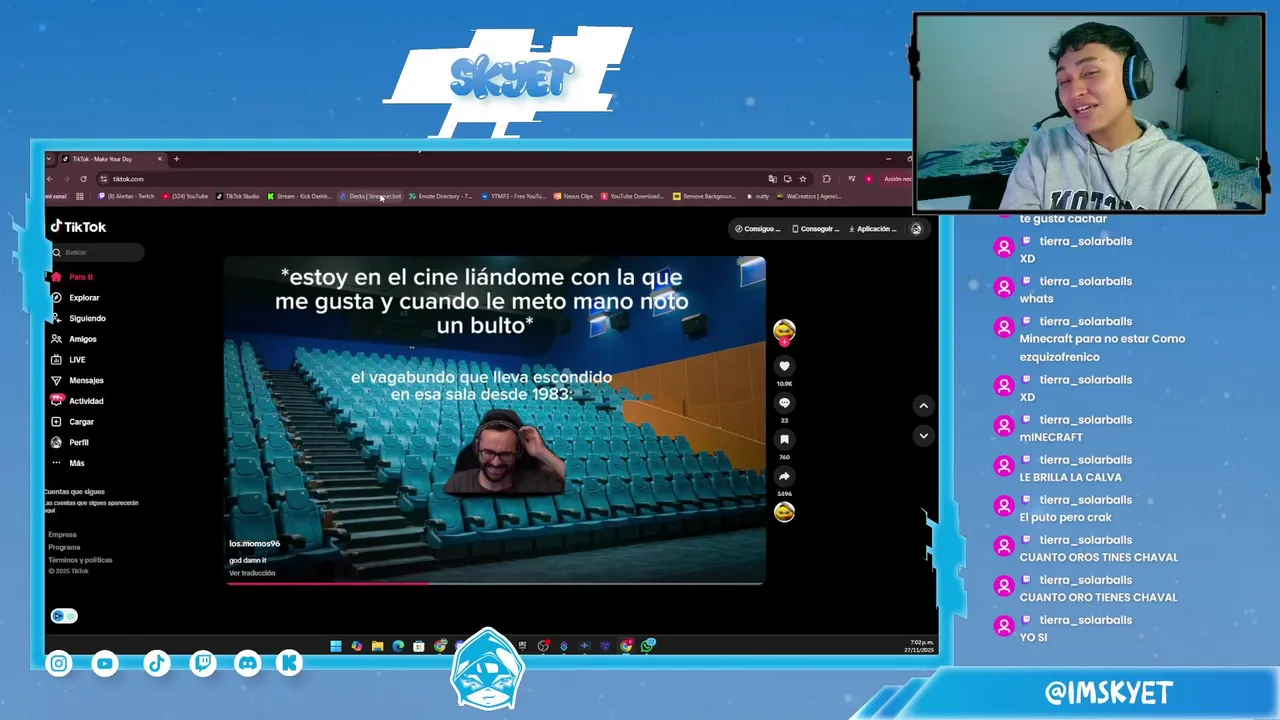Share the video with the arrow icon
The width and height of the screenshot is (1280, 720).
[784, 476]
